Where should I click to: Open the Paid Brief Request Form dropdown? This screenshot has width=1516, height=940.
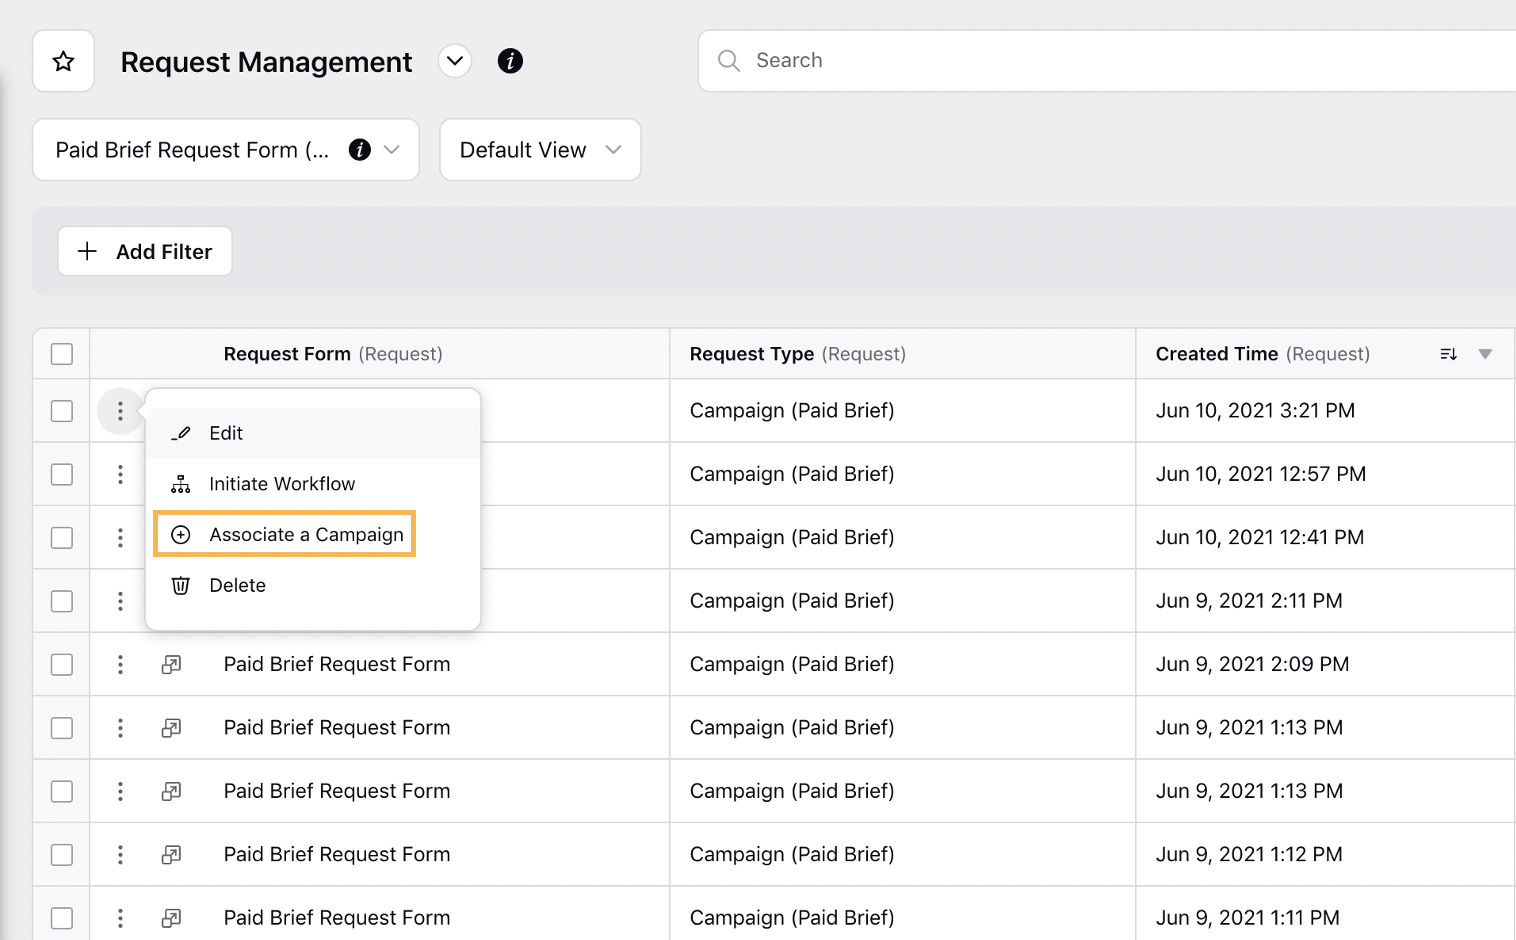point(226,150)
